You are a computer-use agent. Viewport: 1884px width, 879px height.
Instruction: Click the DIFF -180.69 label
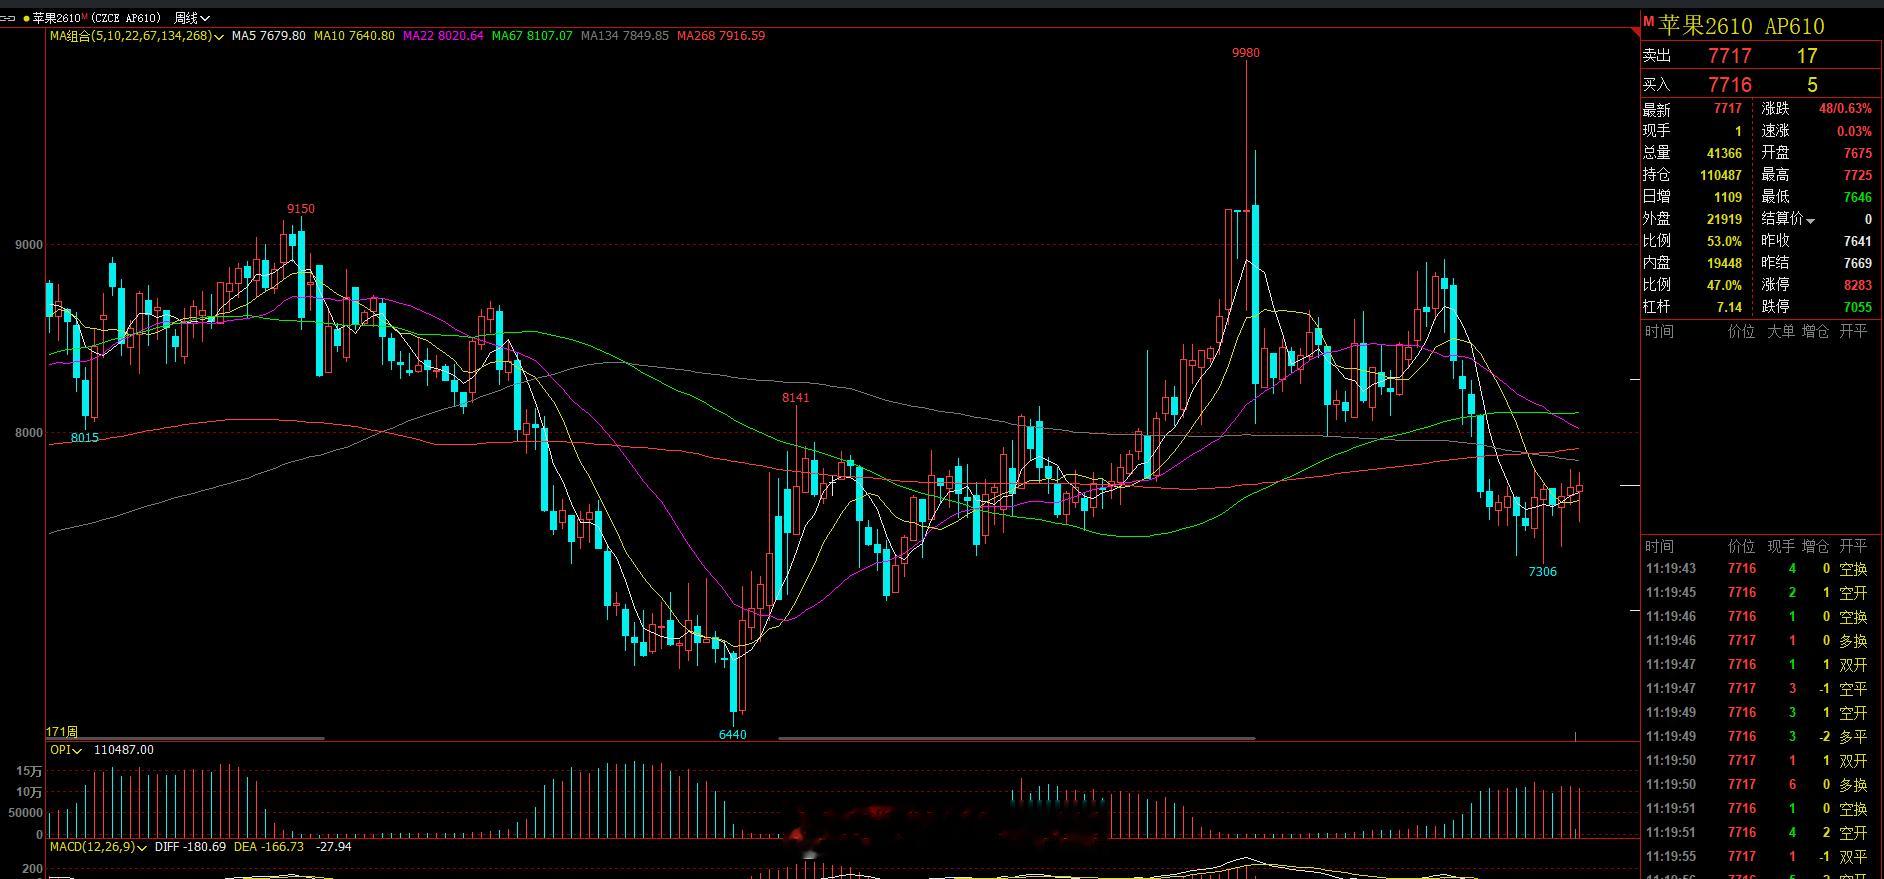pos(190,847)
